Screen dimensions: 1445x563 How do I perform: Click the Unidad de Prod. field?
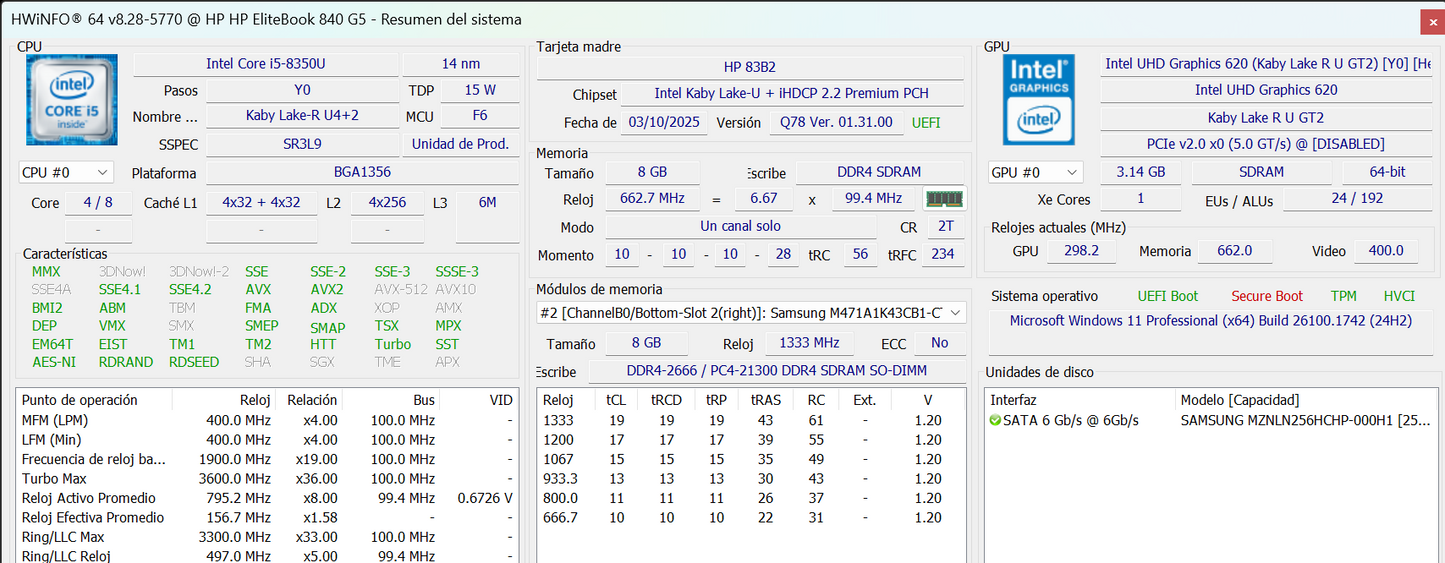461,144
